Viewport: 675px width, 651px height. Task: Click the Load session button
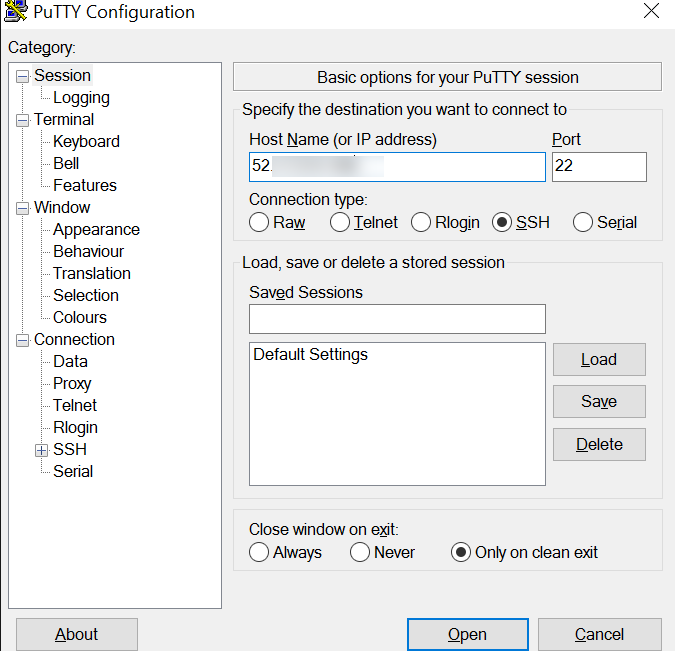(598, 360)
